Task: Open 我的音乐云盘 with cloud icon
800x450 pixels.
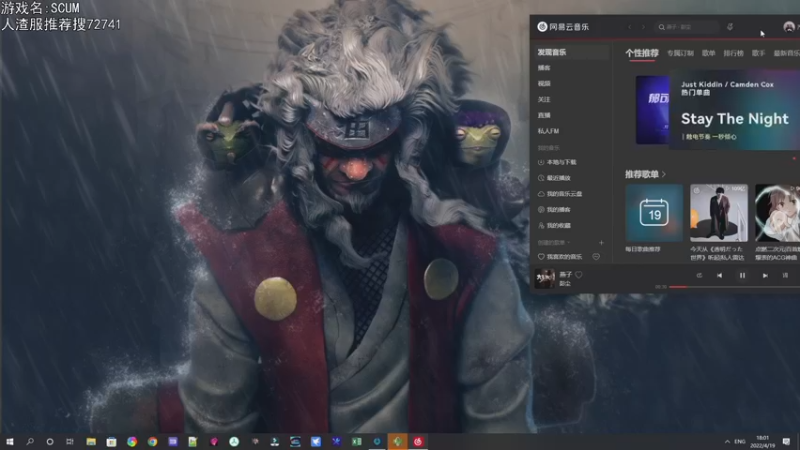Action: [x=560, y=194]
